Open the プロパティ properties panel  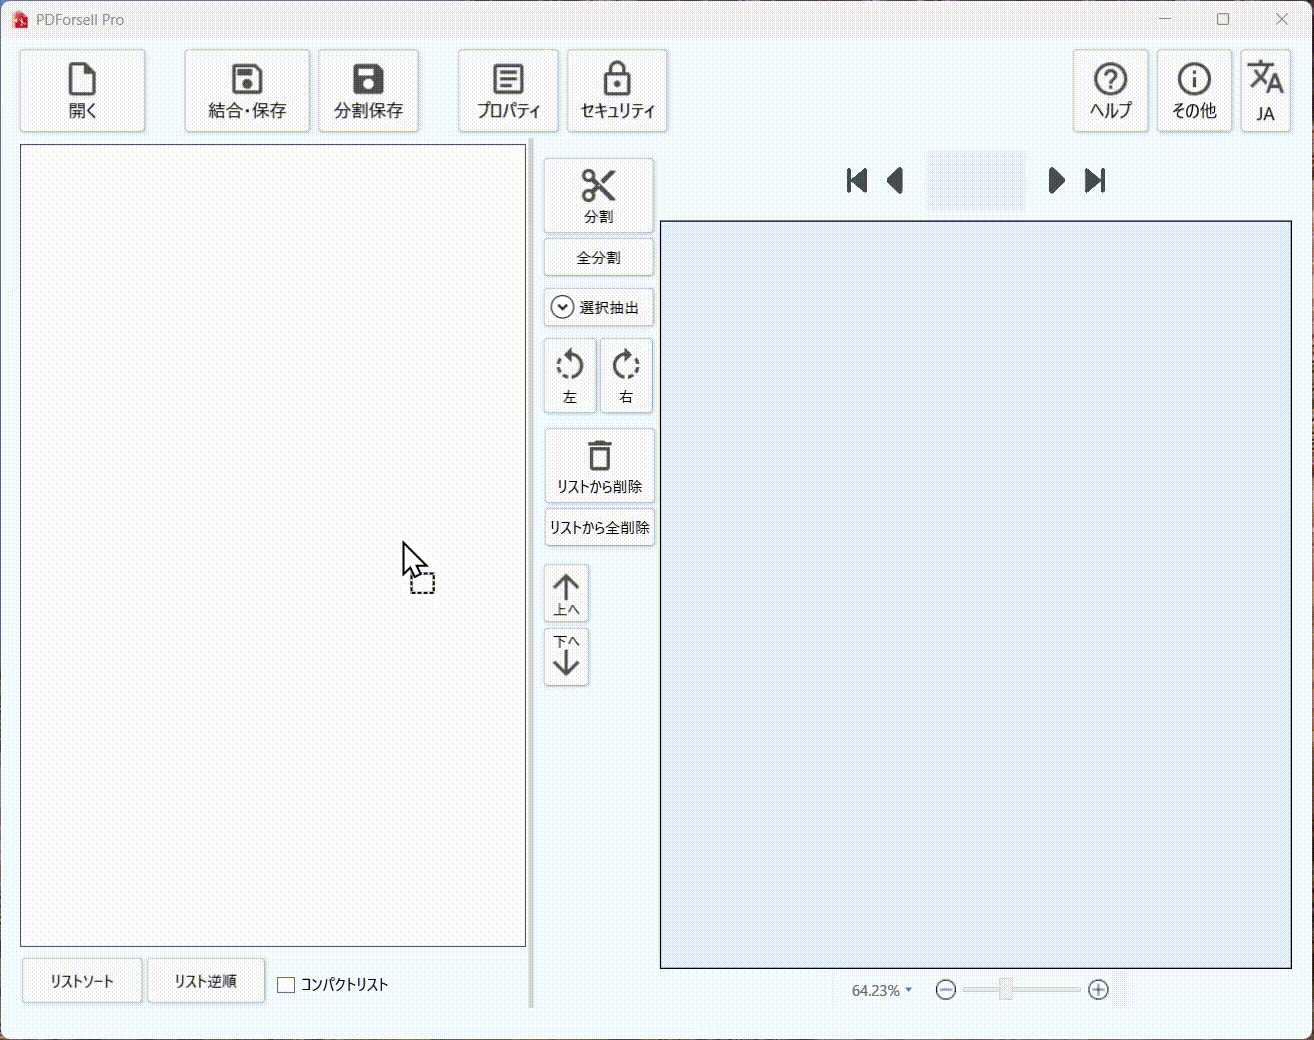[x=508, y=91]
